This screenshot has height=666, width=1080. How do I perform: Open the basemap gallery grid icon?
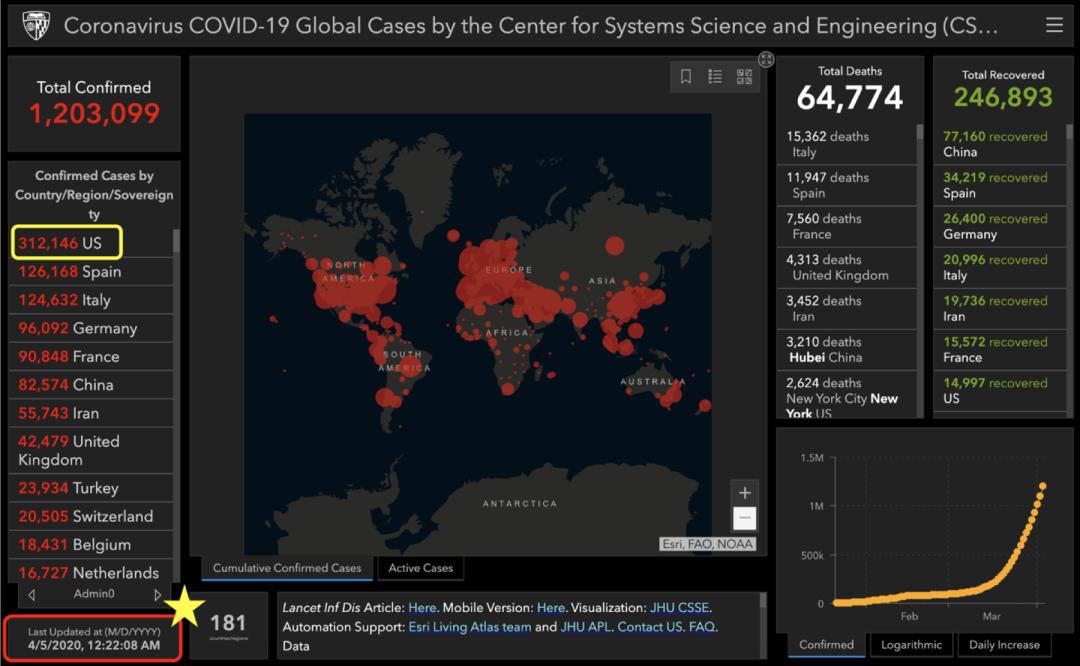click(745, 76)
